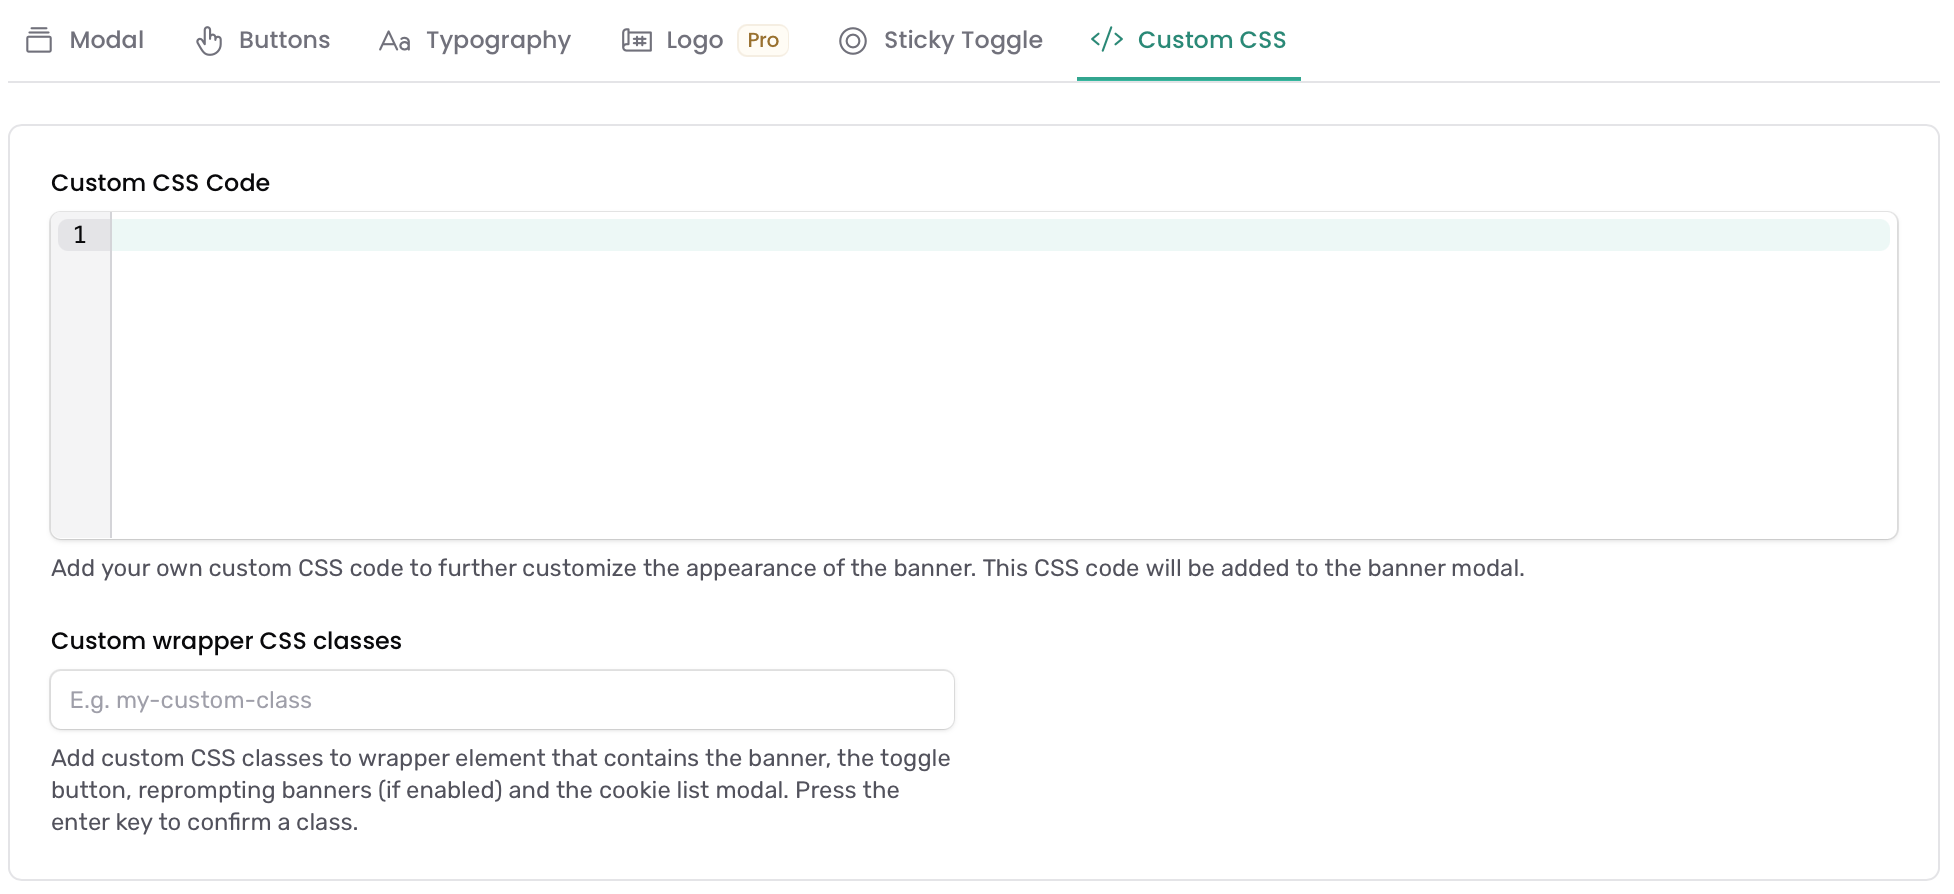Click the Logo image placeholder icon
The image size is (1954, 894).
pos(637,40)
